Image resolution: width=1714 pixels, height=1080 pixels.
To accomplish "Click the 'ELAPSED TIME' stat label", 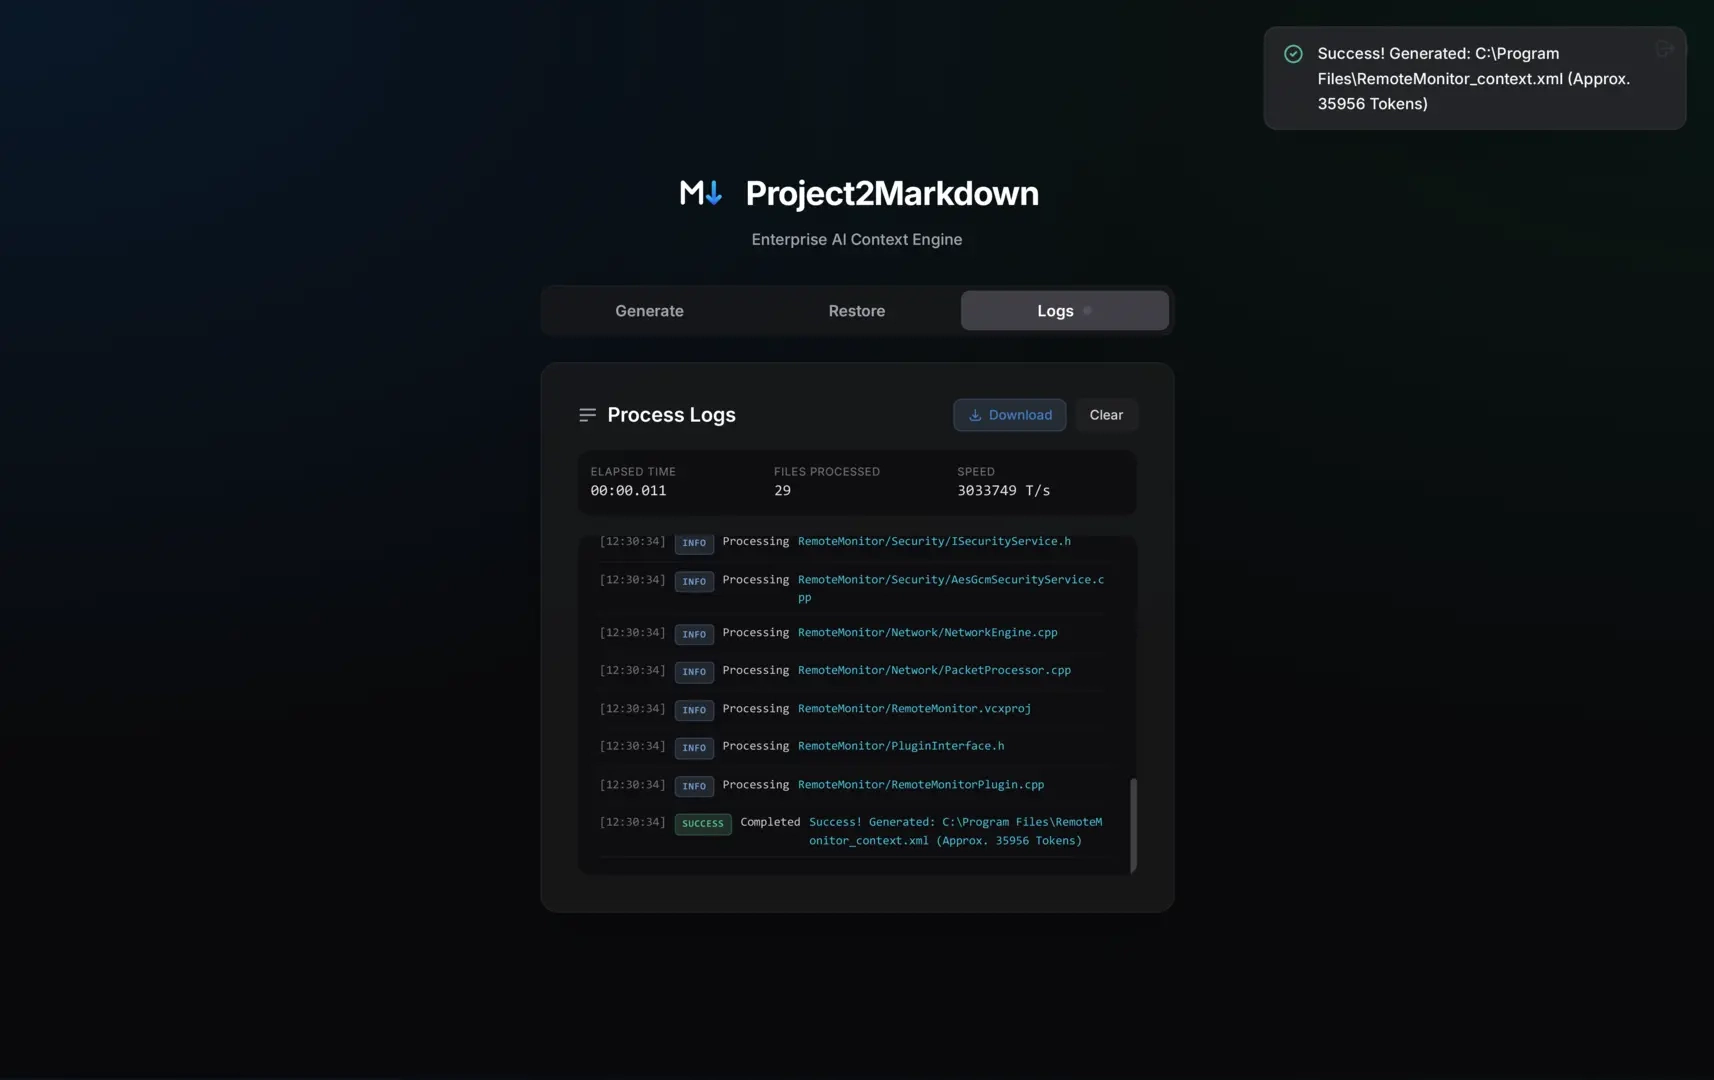I will point(633,471).
